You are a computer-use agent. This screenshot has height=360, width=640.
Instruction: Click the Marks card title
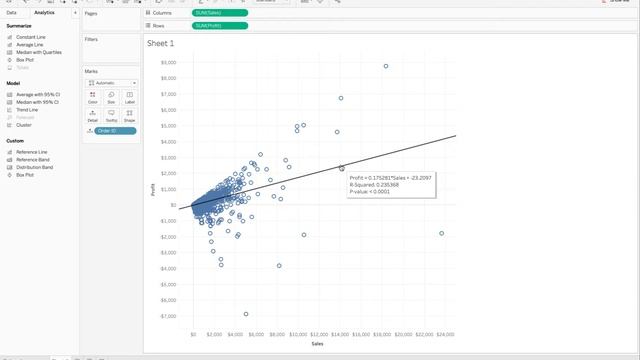91,71
